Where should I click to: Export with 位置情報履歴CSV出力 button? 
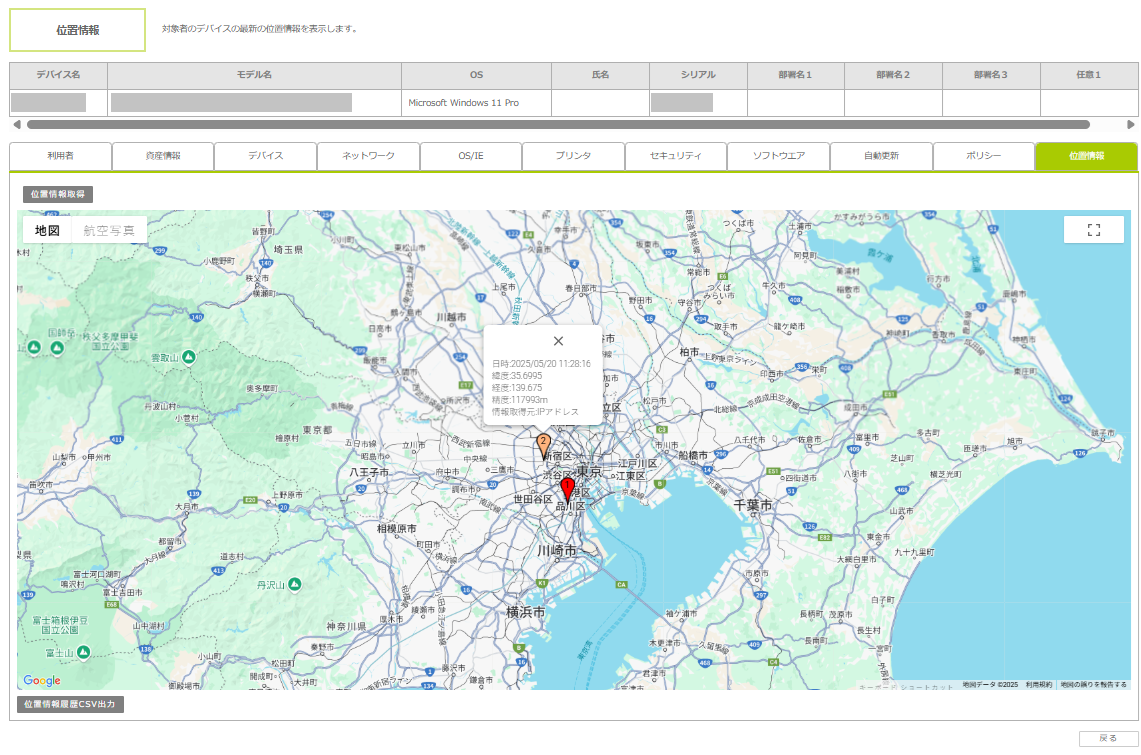pyautogui.click(x=70, y=704)
